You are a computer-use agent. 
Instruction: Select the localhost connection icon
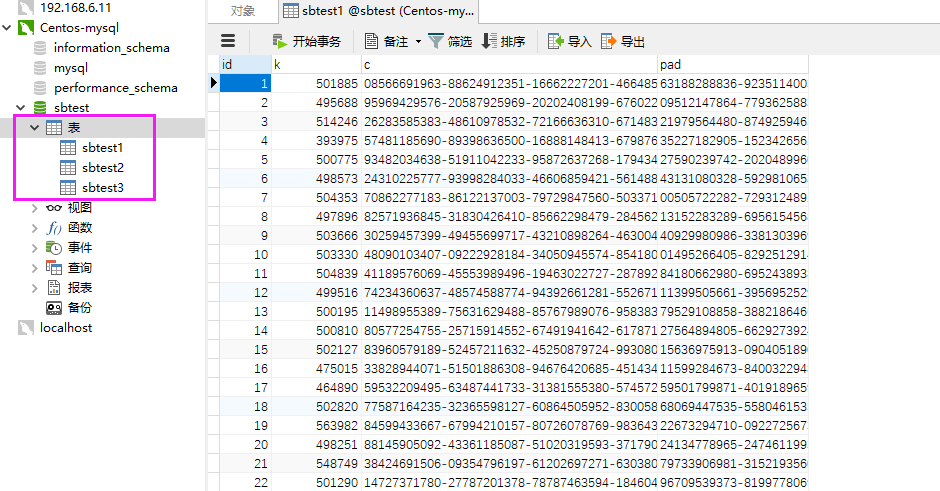[25, 328]
